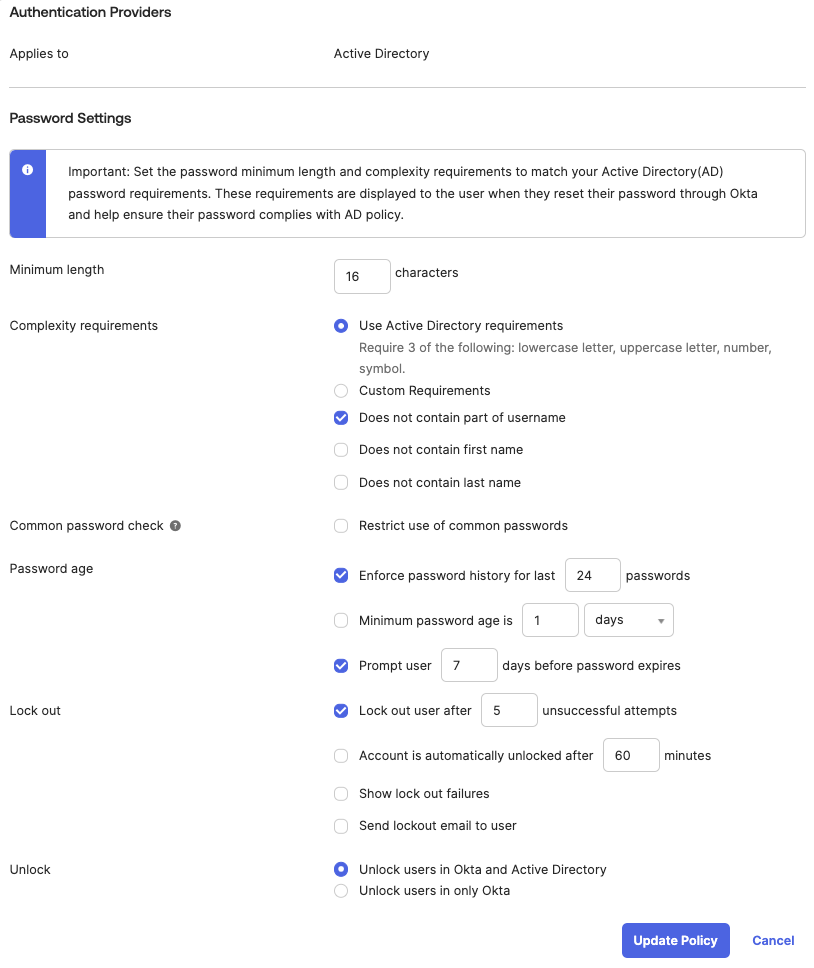
Task: Uncheck Does not contain part of username
Action: 341,417
